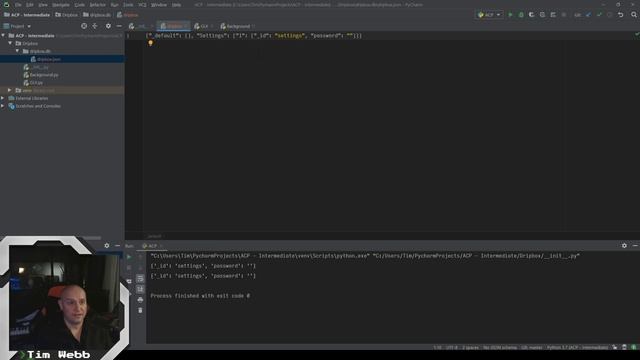Open the profiler icon in top toolbar
The image size is (640, 360).
(542, 15)
